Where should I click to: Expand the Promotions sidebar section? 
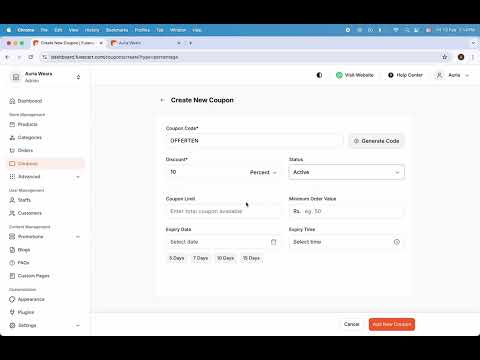coord(45,236)
